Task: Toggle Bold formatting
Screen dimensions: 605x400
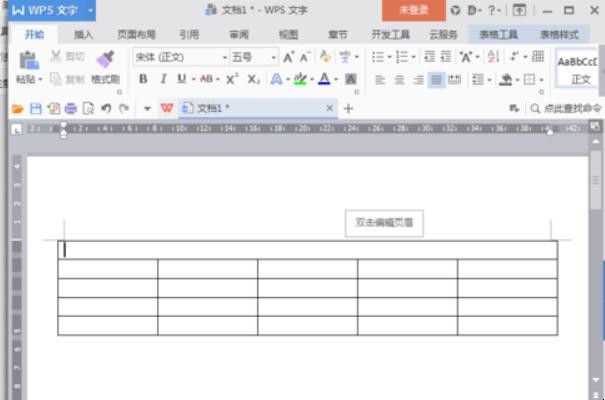Action: pos(143,79)
